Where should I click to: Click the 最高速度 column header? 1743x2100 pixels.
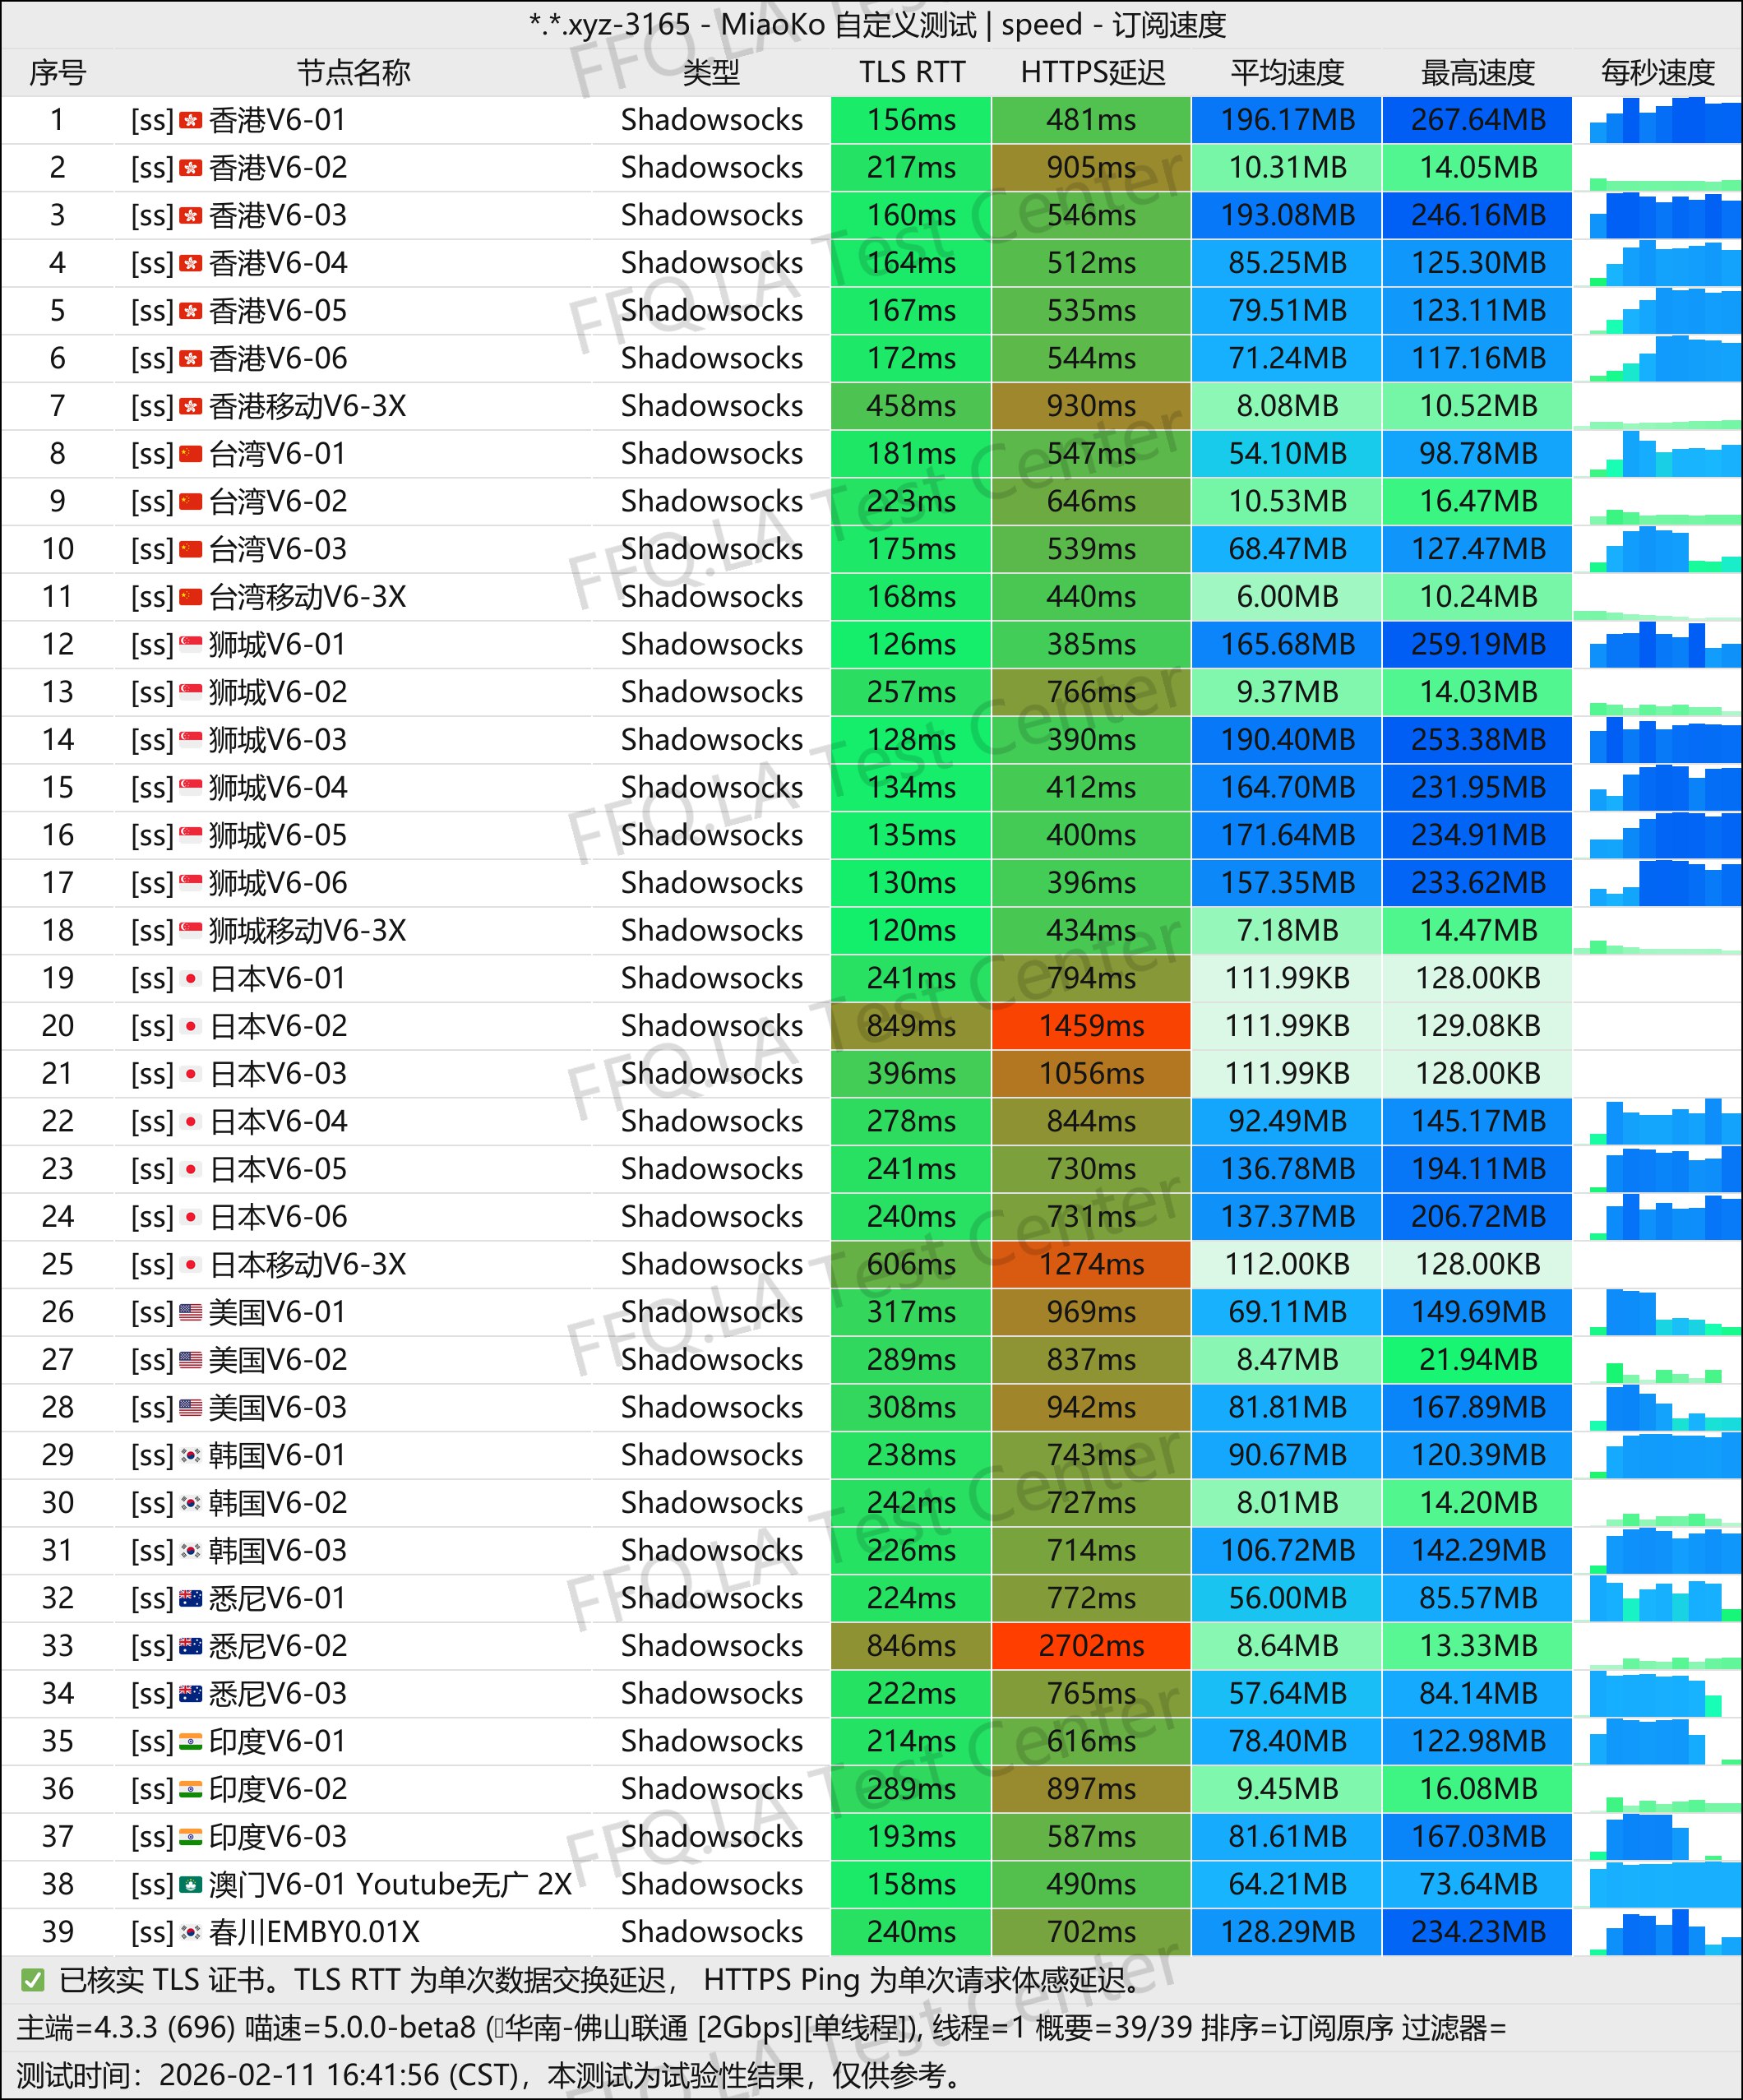[1478, 72]
